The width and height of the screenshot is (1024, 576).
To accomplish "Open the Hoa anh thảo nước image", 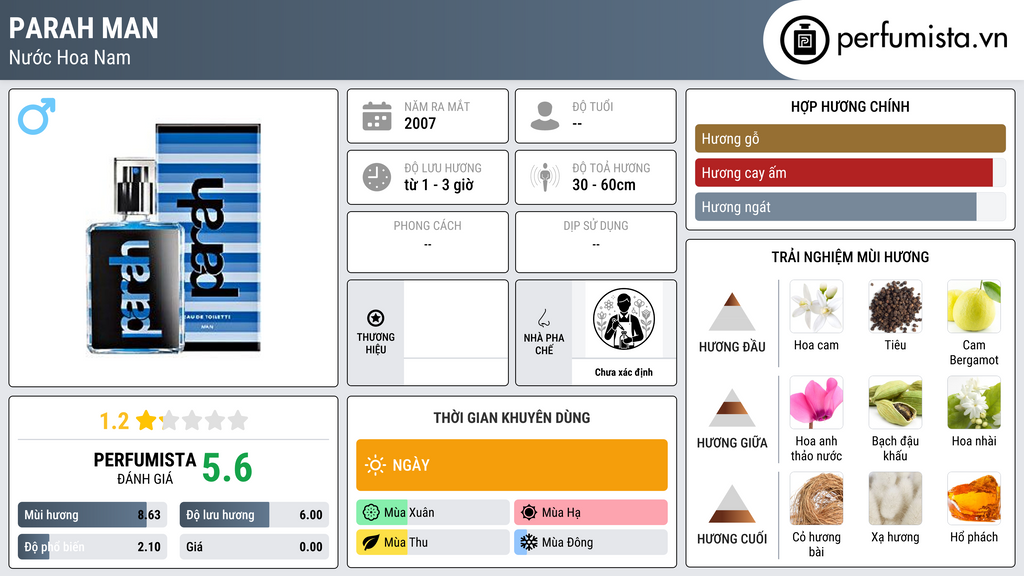I will (x=816, y=403).
